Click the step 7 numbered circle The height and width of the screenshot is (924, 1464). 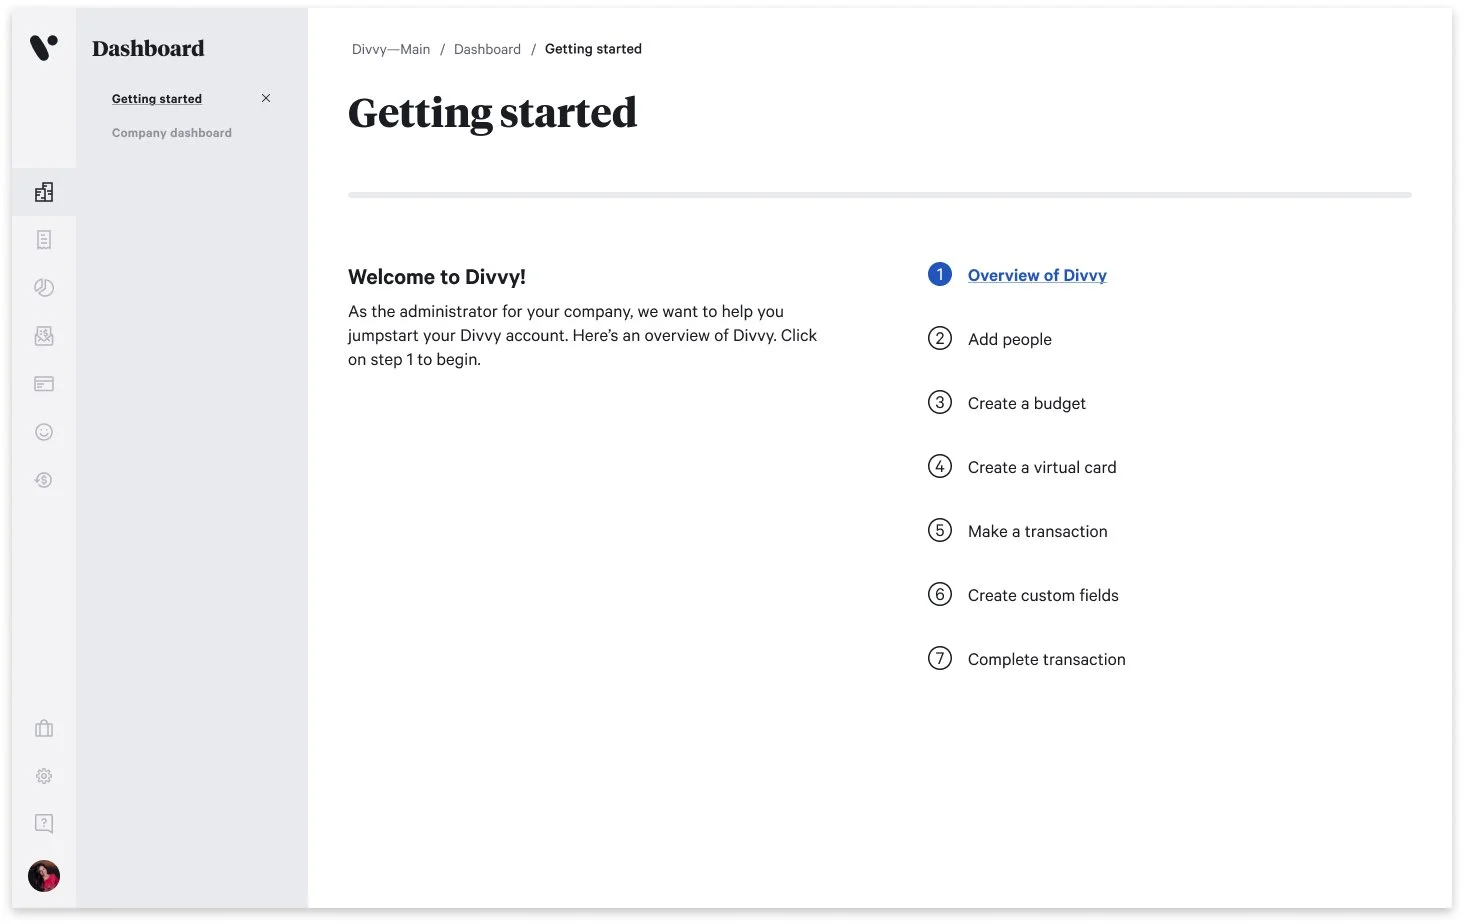point(940,658)
